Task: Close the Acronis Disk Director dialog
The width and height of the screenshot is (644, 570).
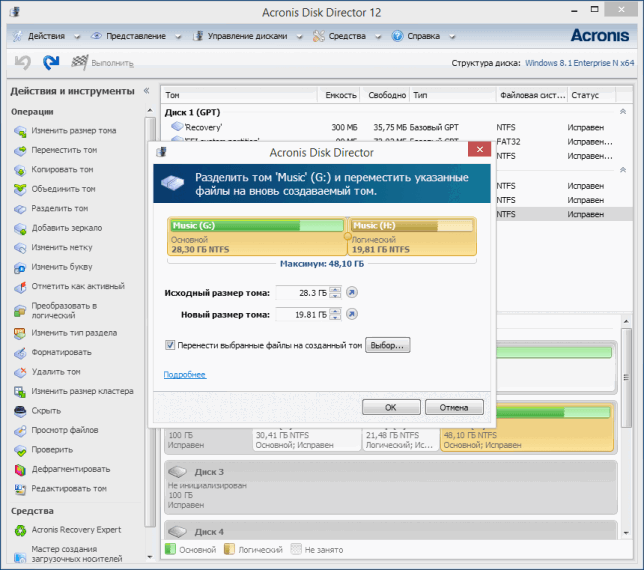Action: tap(479, 149)
